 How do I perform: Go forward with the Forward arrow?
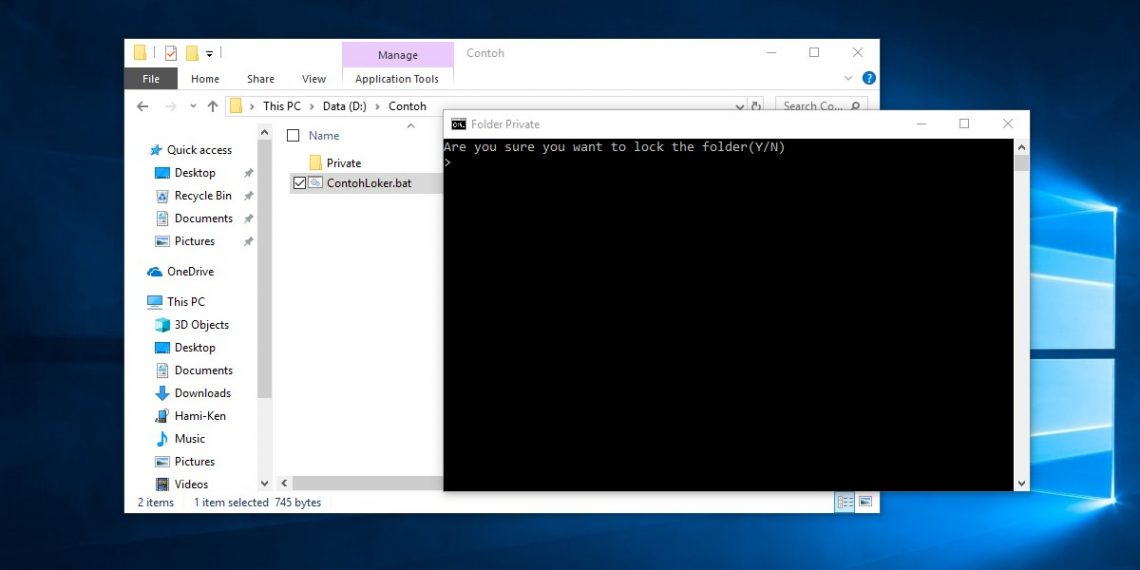(x=170, y=106)
